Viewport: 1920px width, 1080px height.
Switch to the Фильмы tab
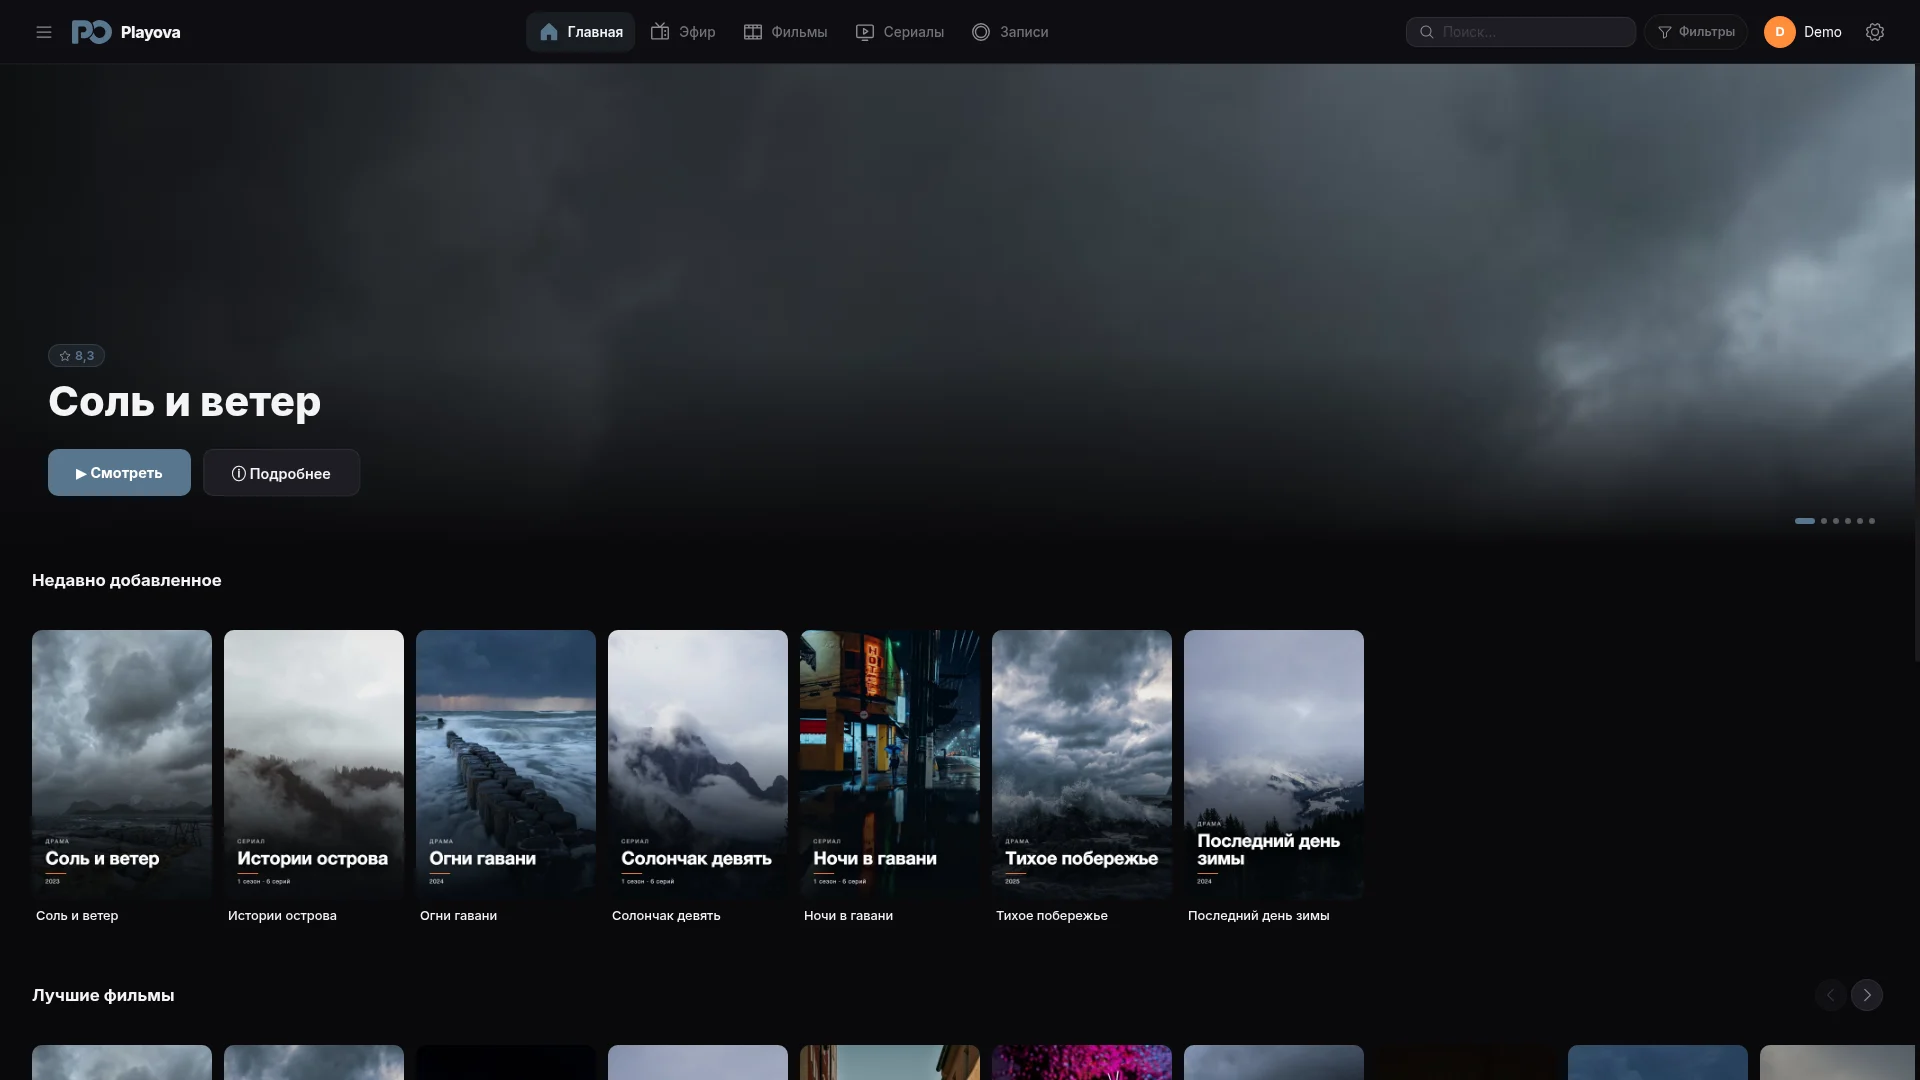click(x=785, y=32)
